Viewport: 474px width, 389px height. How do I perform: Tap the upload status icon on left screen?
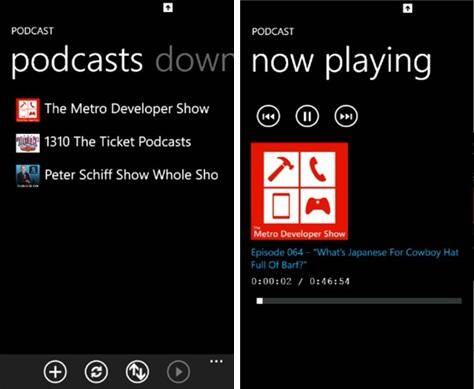(168, 8)
